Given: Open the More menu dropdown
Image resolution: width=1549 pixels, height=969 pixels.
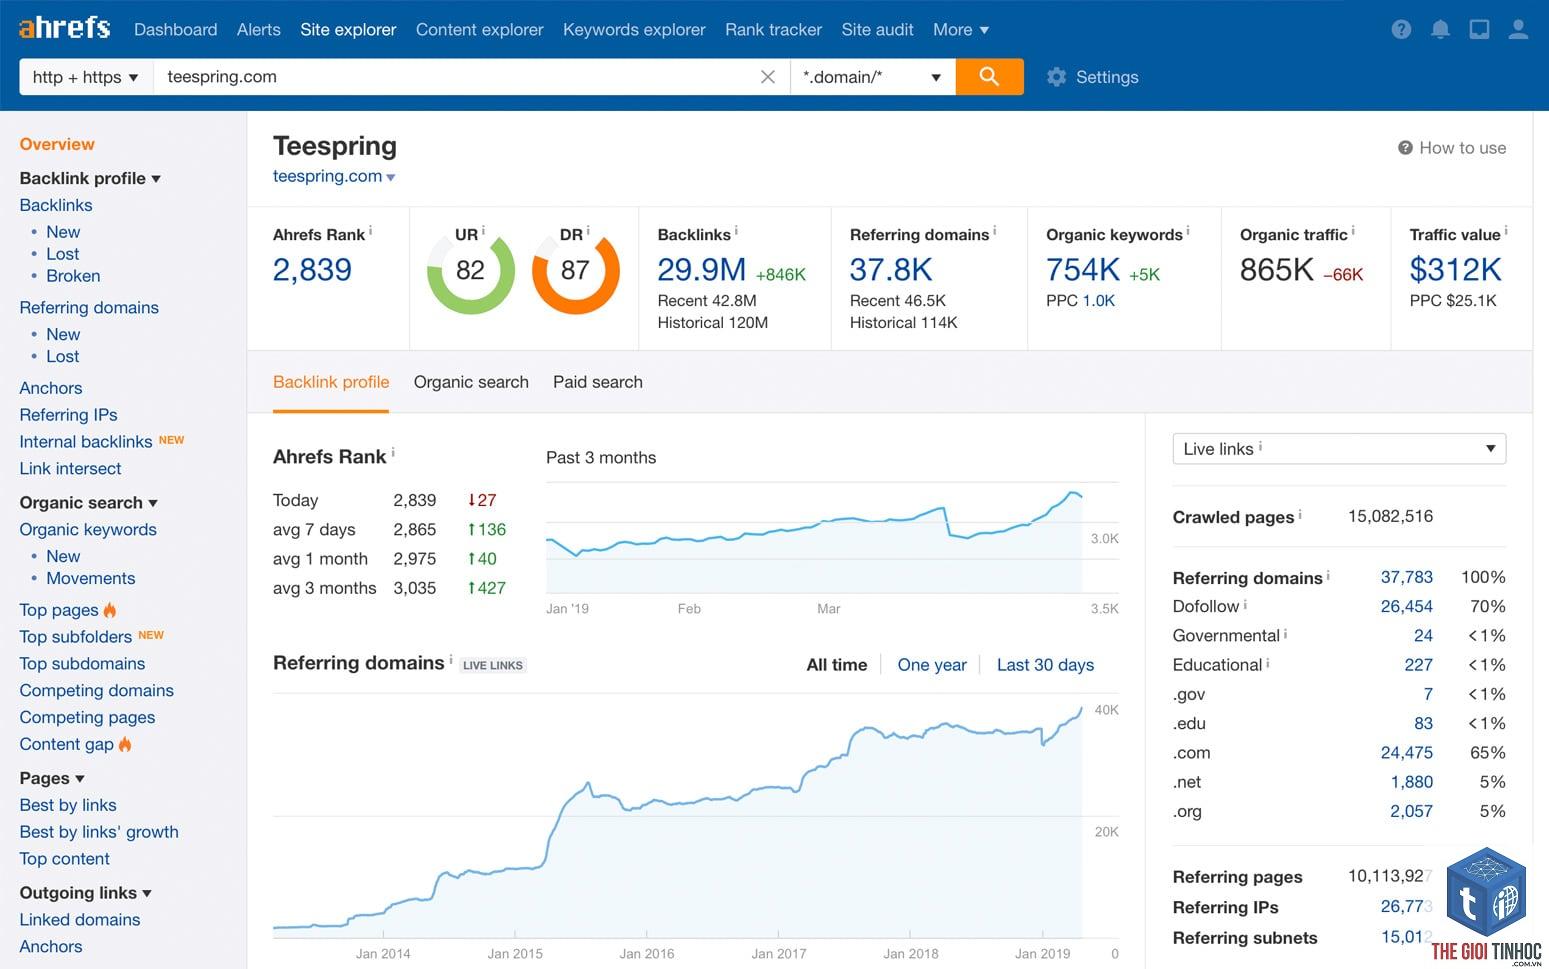Looking at the screenshot, I should coord(961,30).
